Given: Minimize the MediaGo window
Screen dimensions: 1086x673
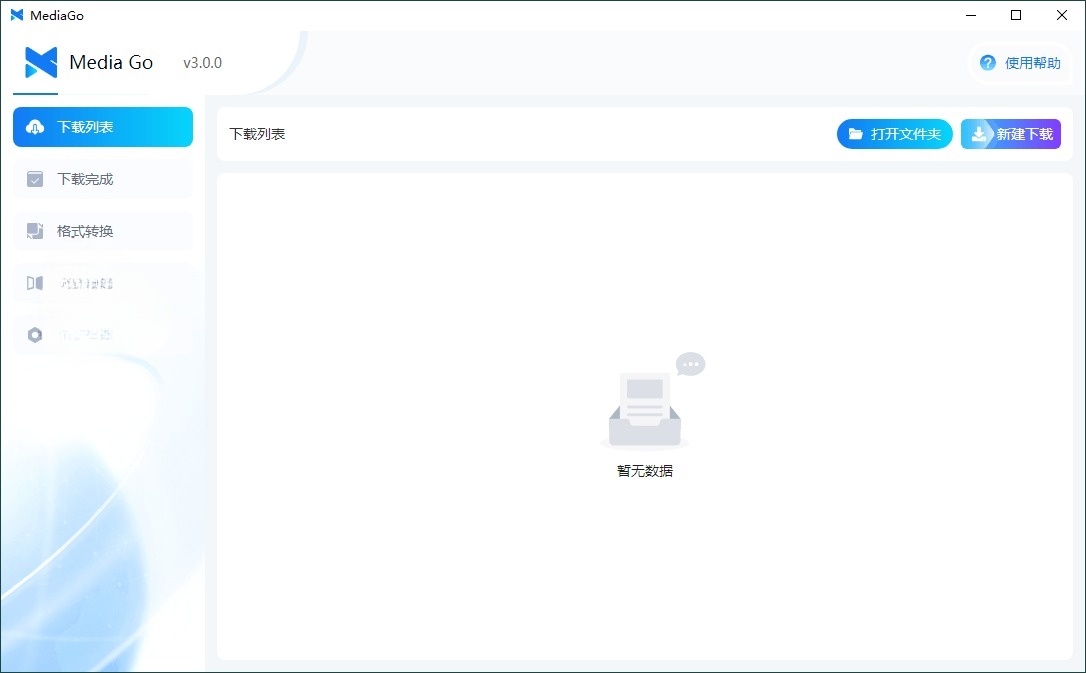Looking at the screenshot, I should click(x=971, y=15).
